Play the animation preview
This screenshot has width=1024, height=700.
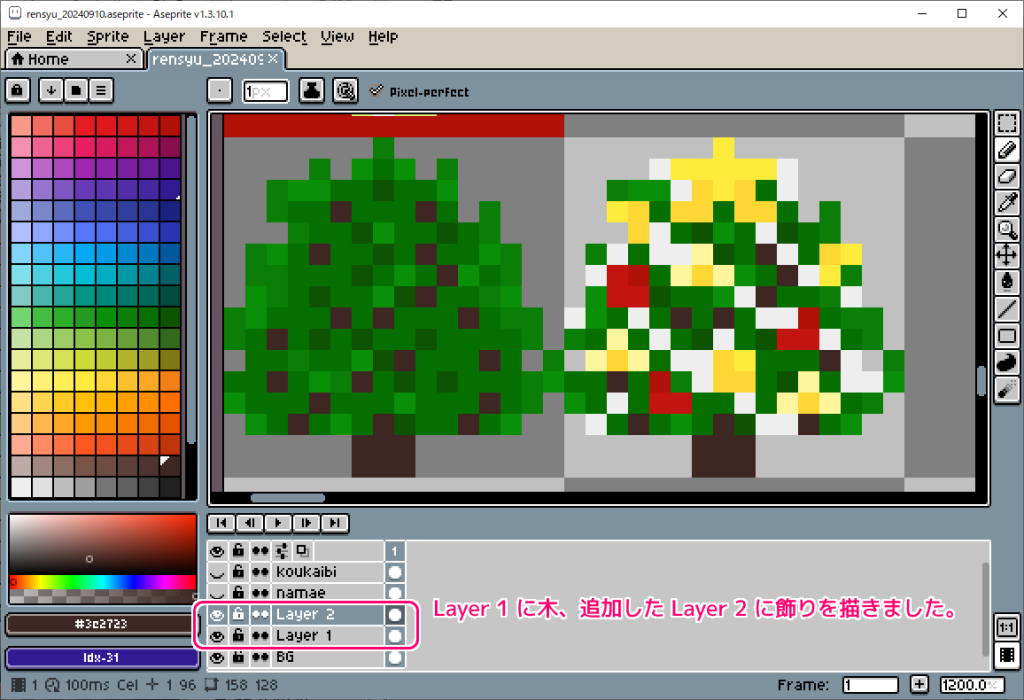(277, 522)
